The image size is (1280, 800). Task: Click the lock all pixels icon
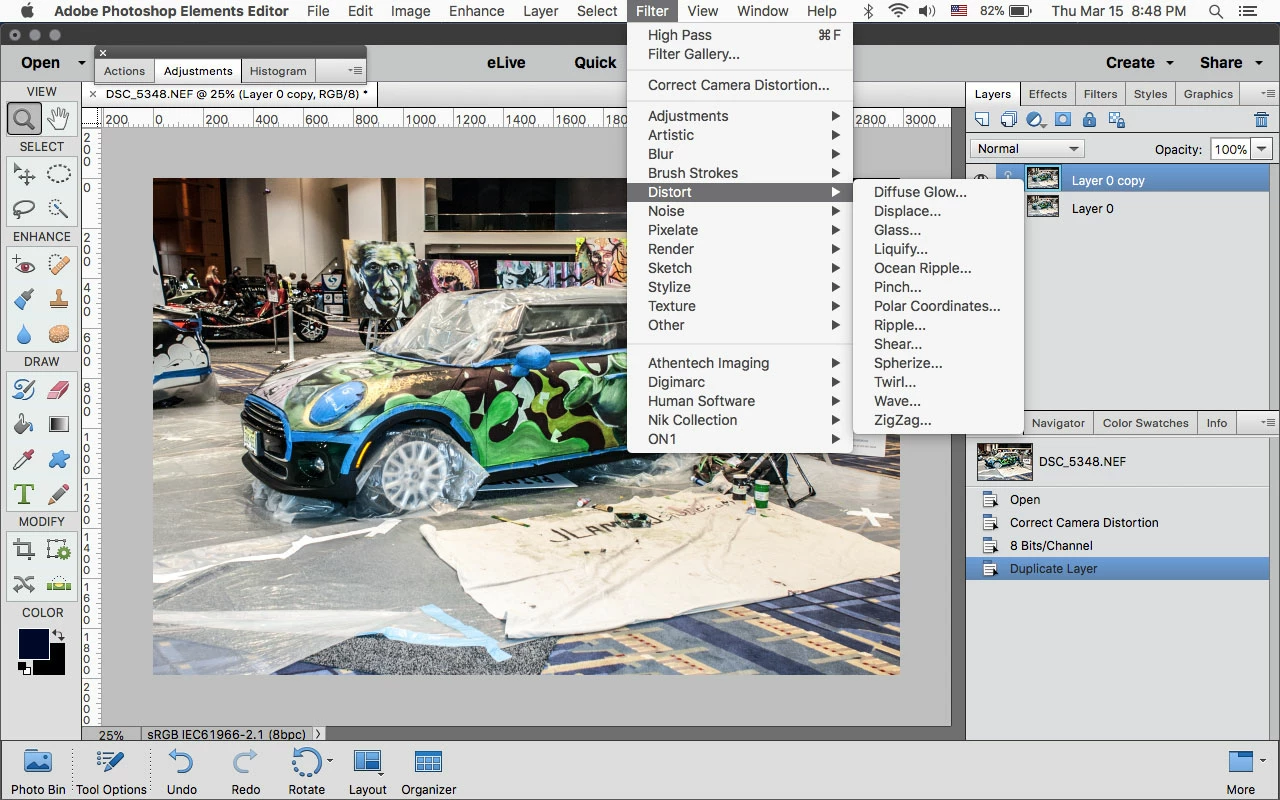pos(1089,120)
